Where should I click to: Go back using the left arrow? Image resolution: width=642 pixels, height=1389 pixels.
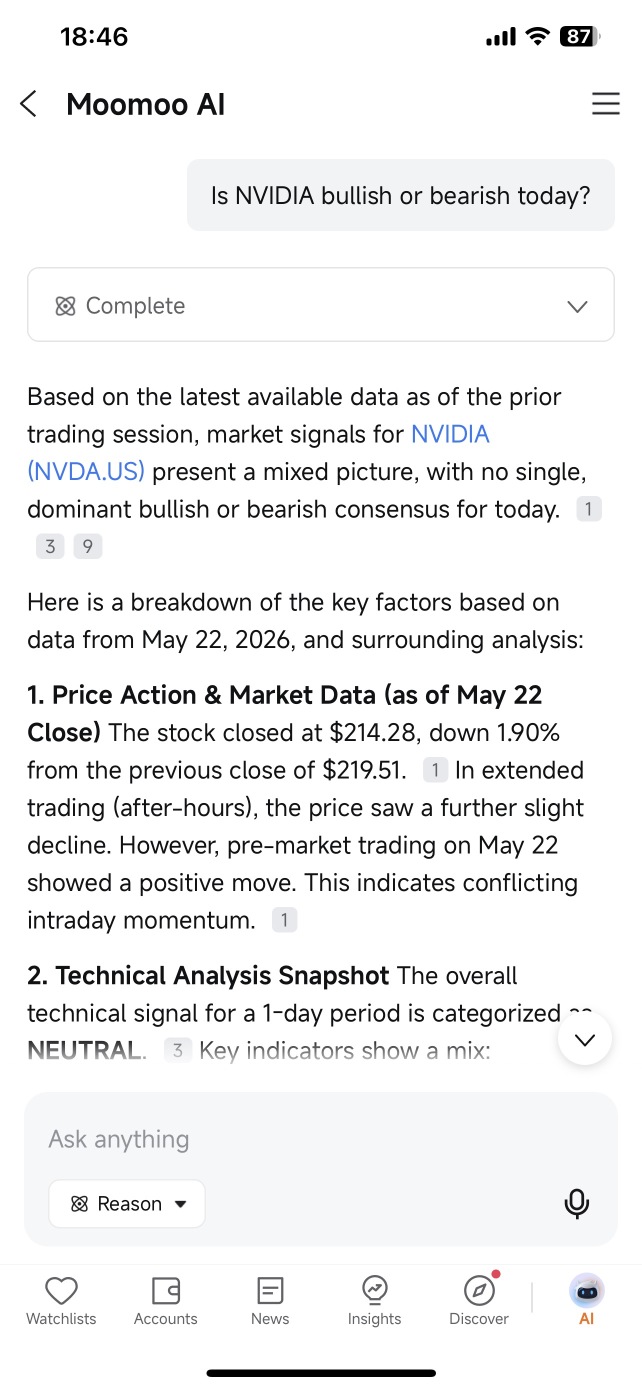(x=28, y=104)
